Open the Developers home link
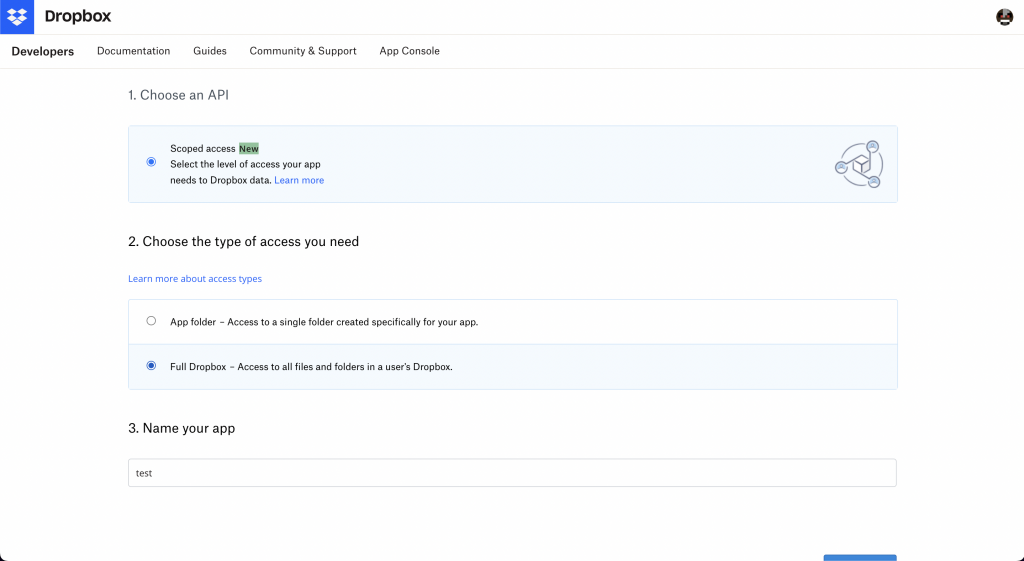 (x=42, y=52)
